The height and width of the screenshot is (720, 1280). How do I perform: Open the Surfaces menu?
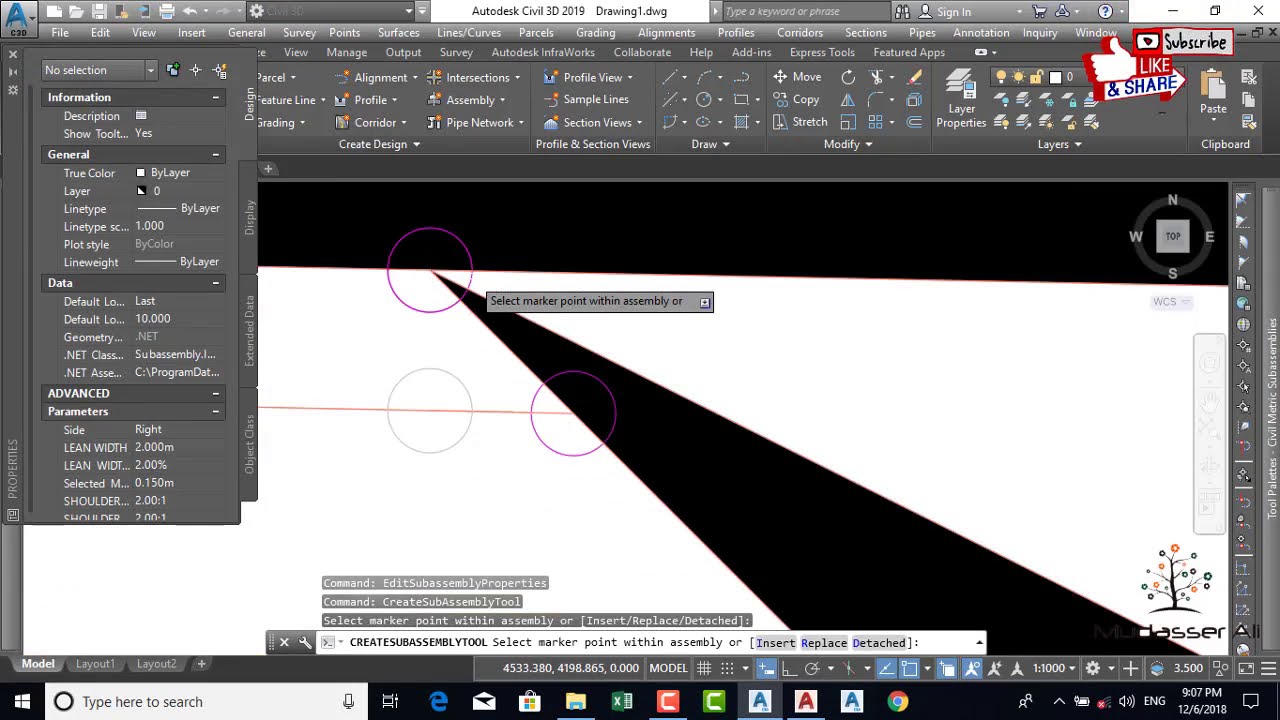point(398,33)
